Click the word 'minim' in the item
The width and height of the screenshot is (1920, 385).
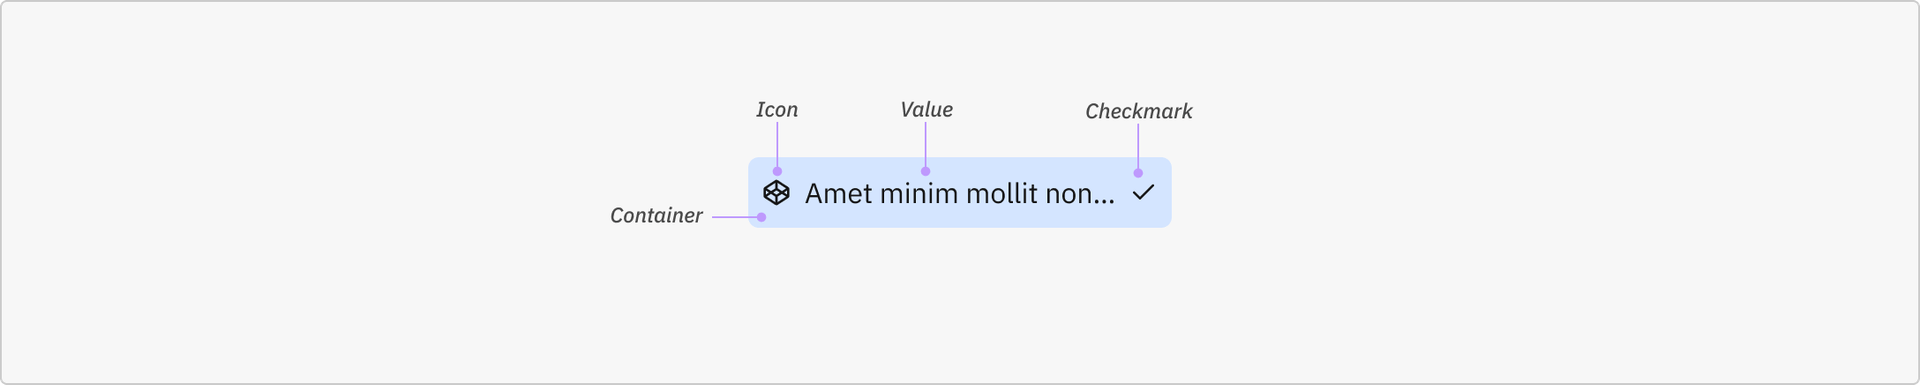919,193
